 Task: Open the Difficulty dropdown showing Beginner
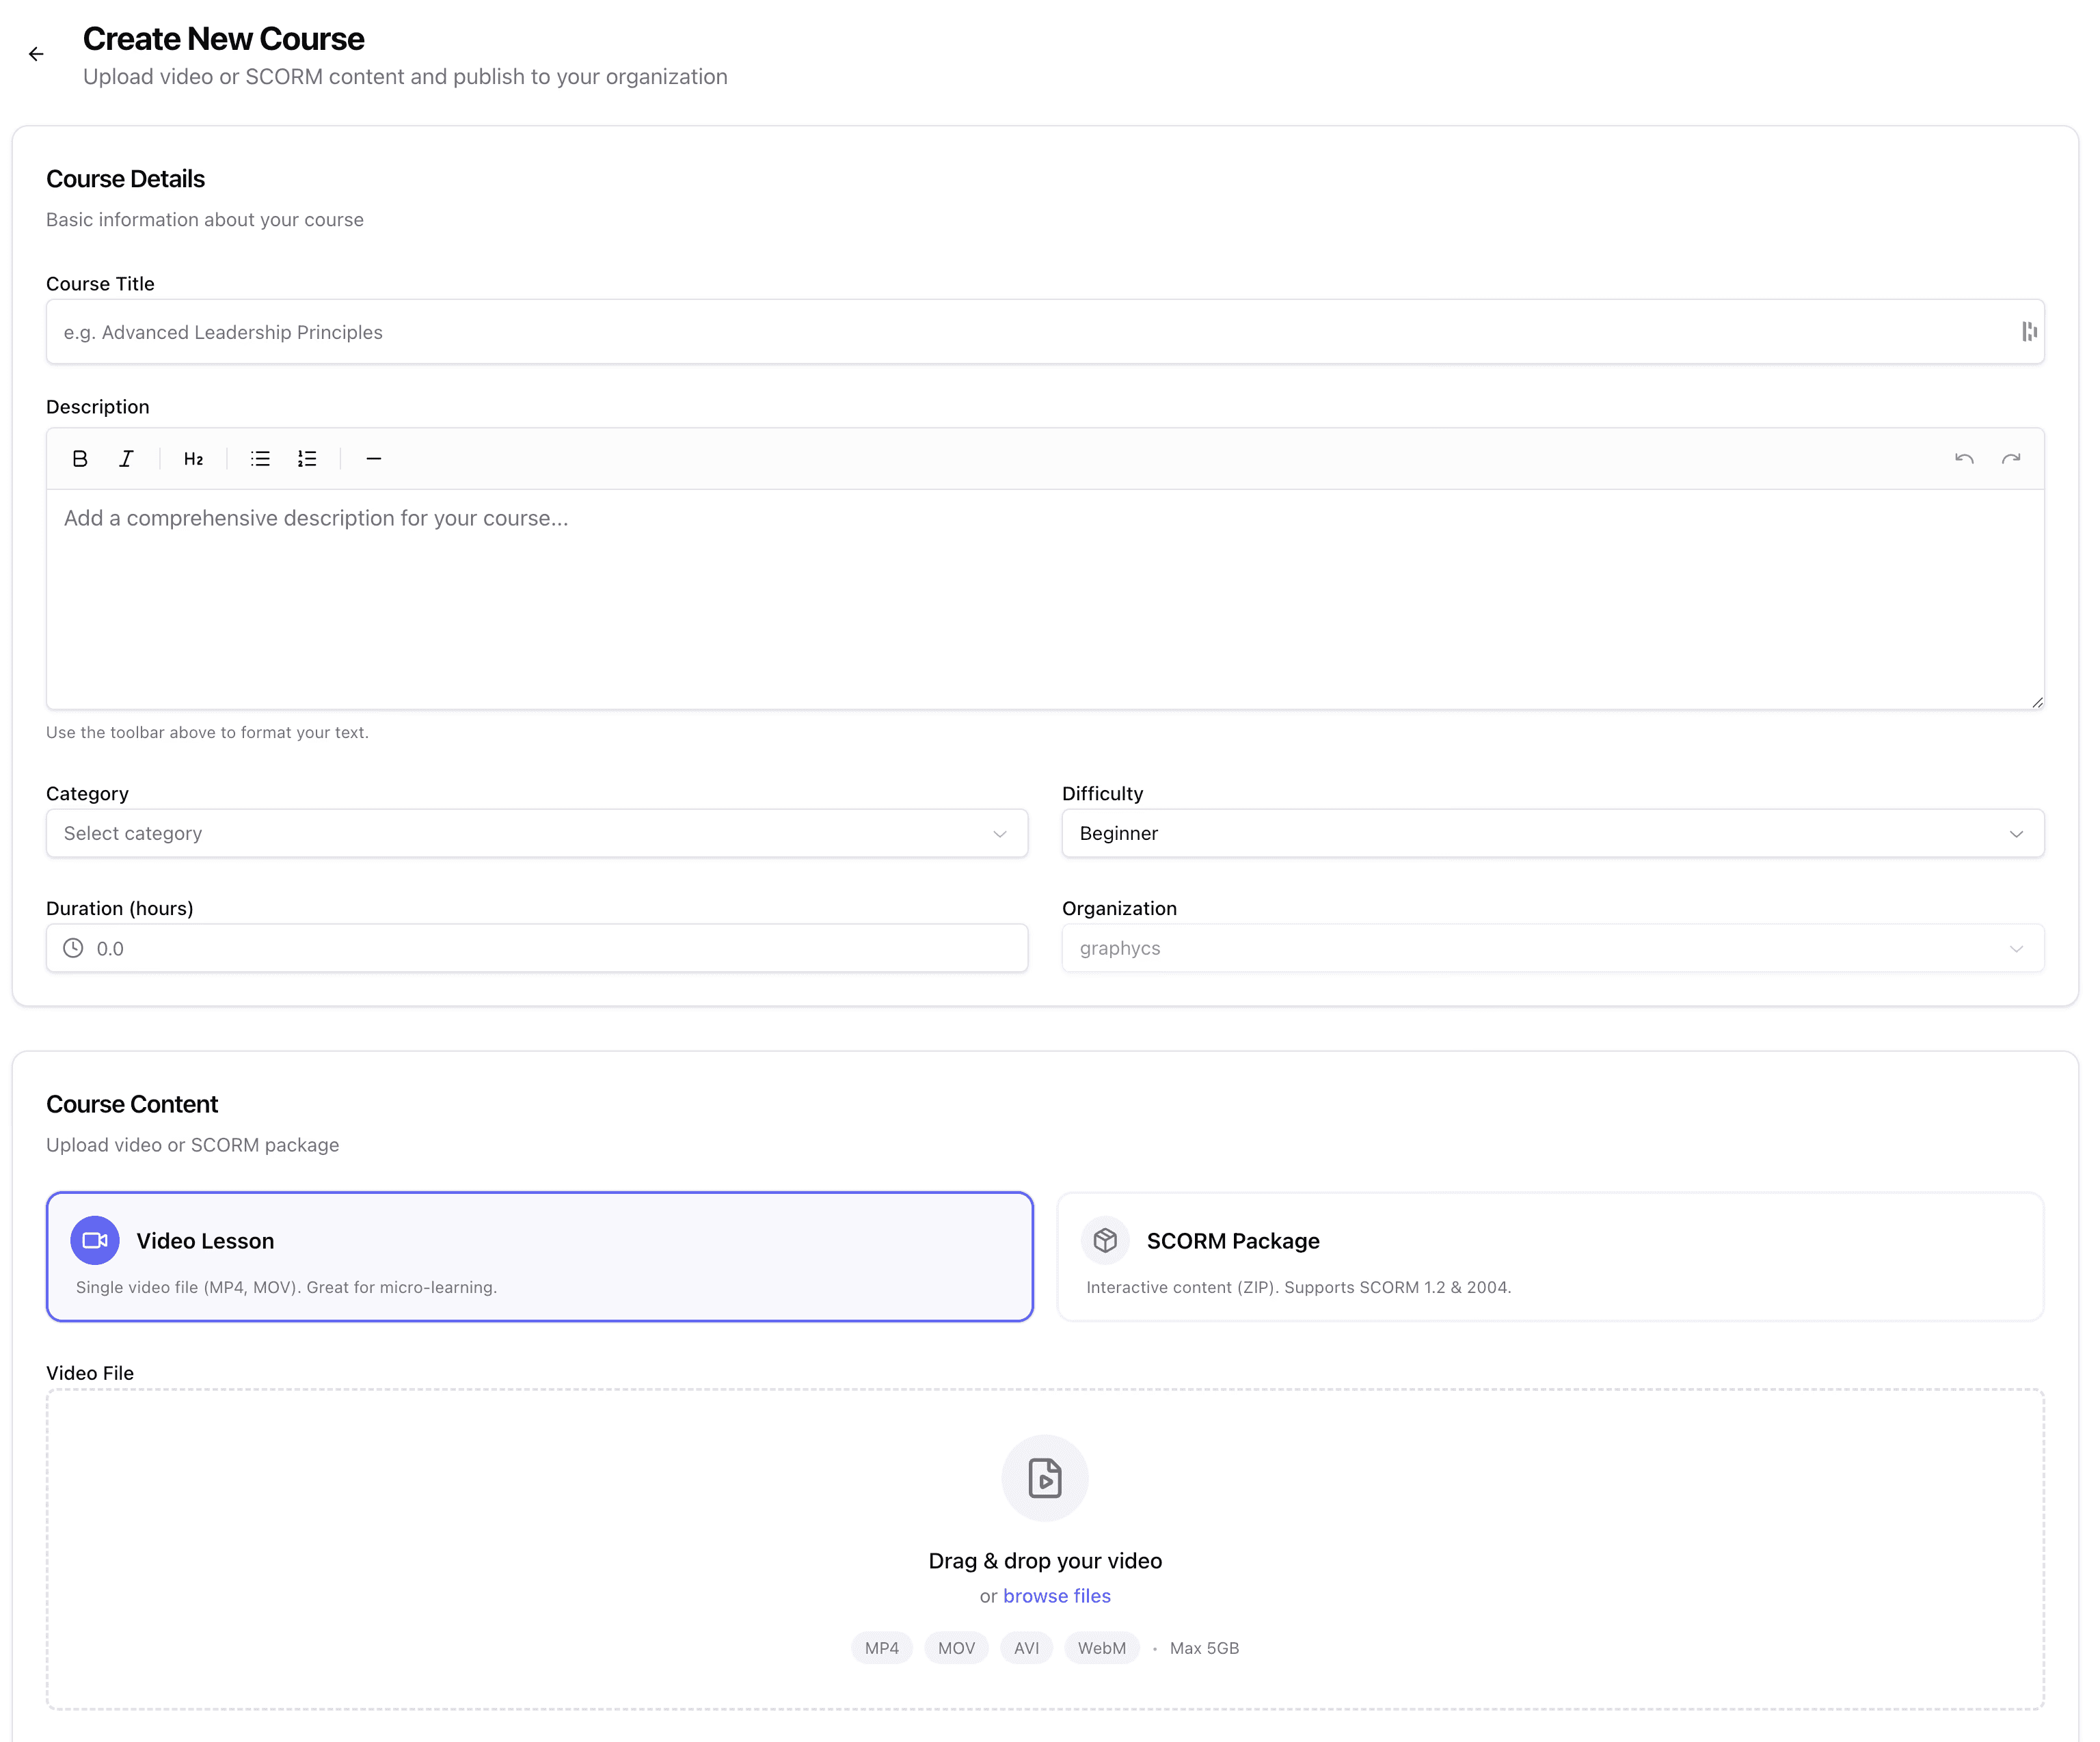tap(1552, 833)
